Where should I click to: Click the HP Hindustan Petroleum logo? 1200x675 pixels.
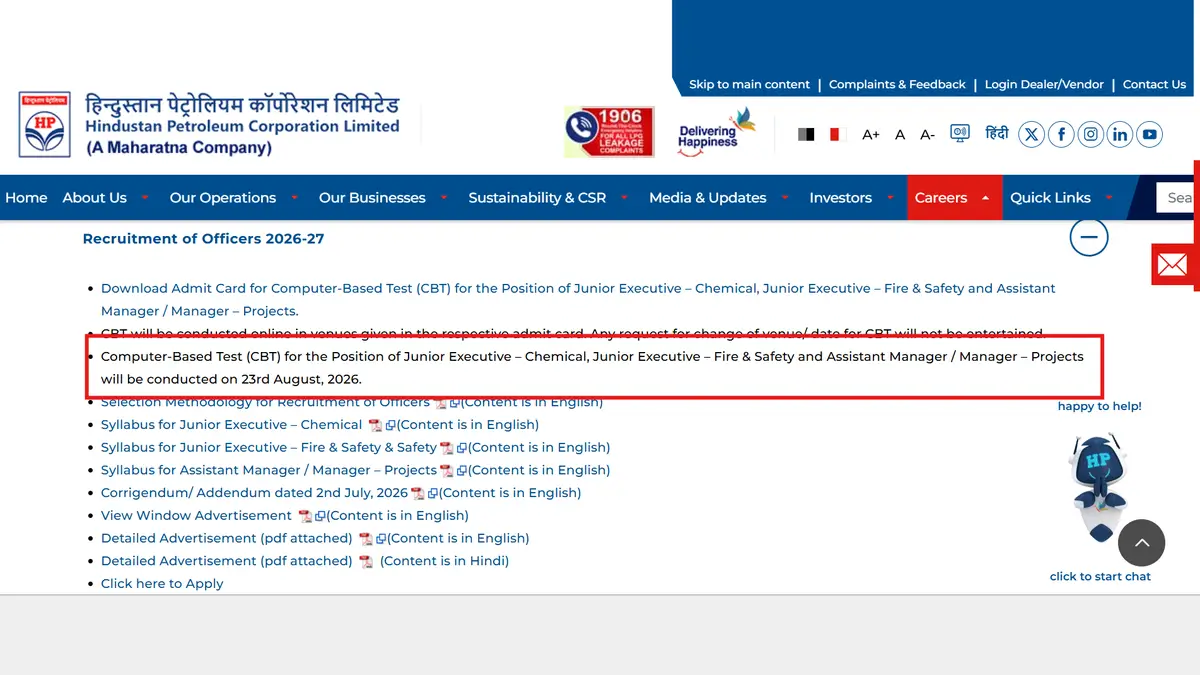click(46, 124)
